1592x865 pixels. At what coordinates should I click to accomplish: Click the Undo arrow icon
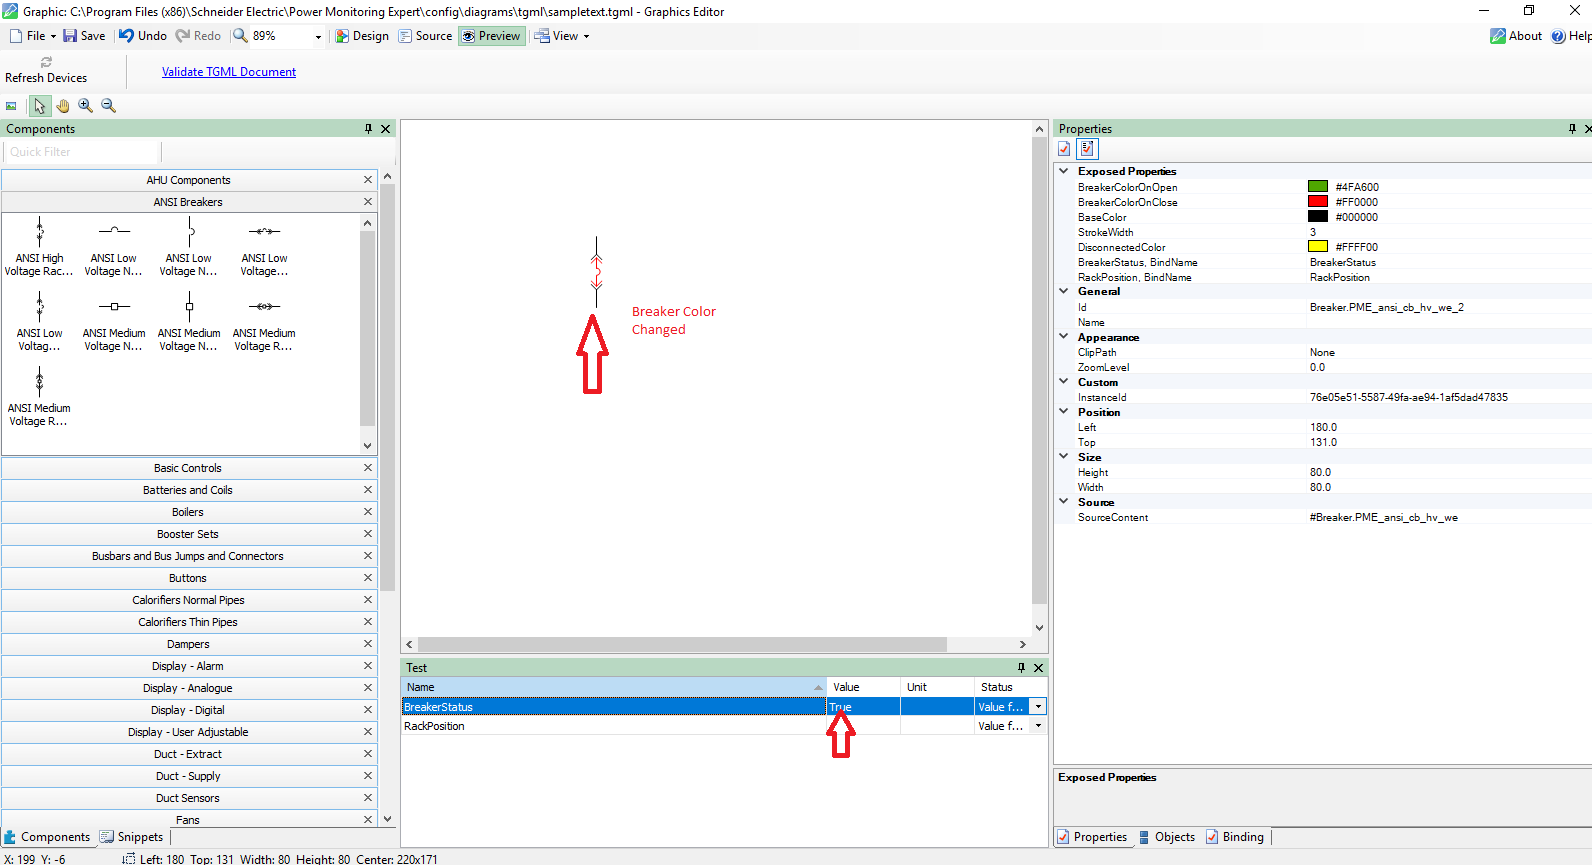click(127, 36)
